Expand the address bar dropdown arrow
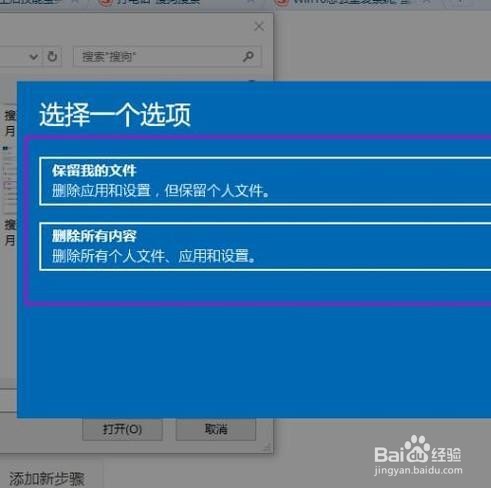Image resolution: width=491 pixels, height=488 pixels. (x=34, y=57)
